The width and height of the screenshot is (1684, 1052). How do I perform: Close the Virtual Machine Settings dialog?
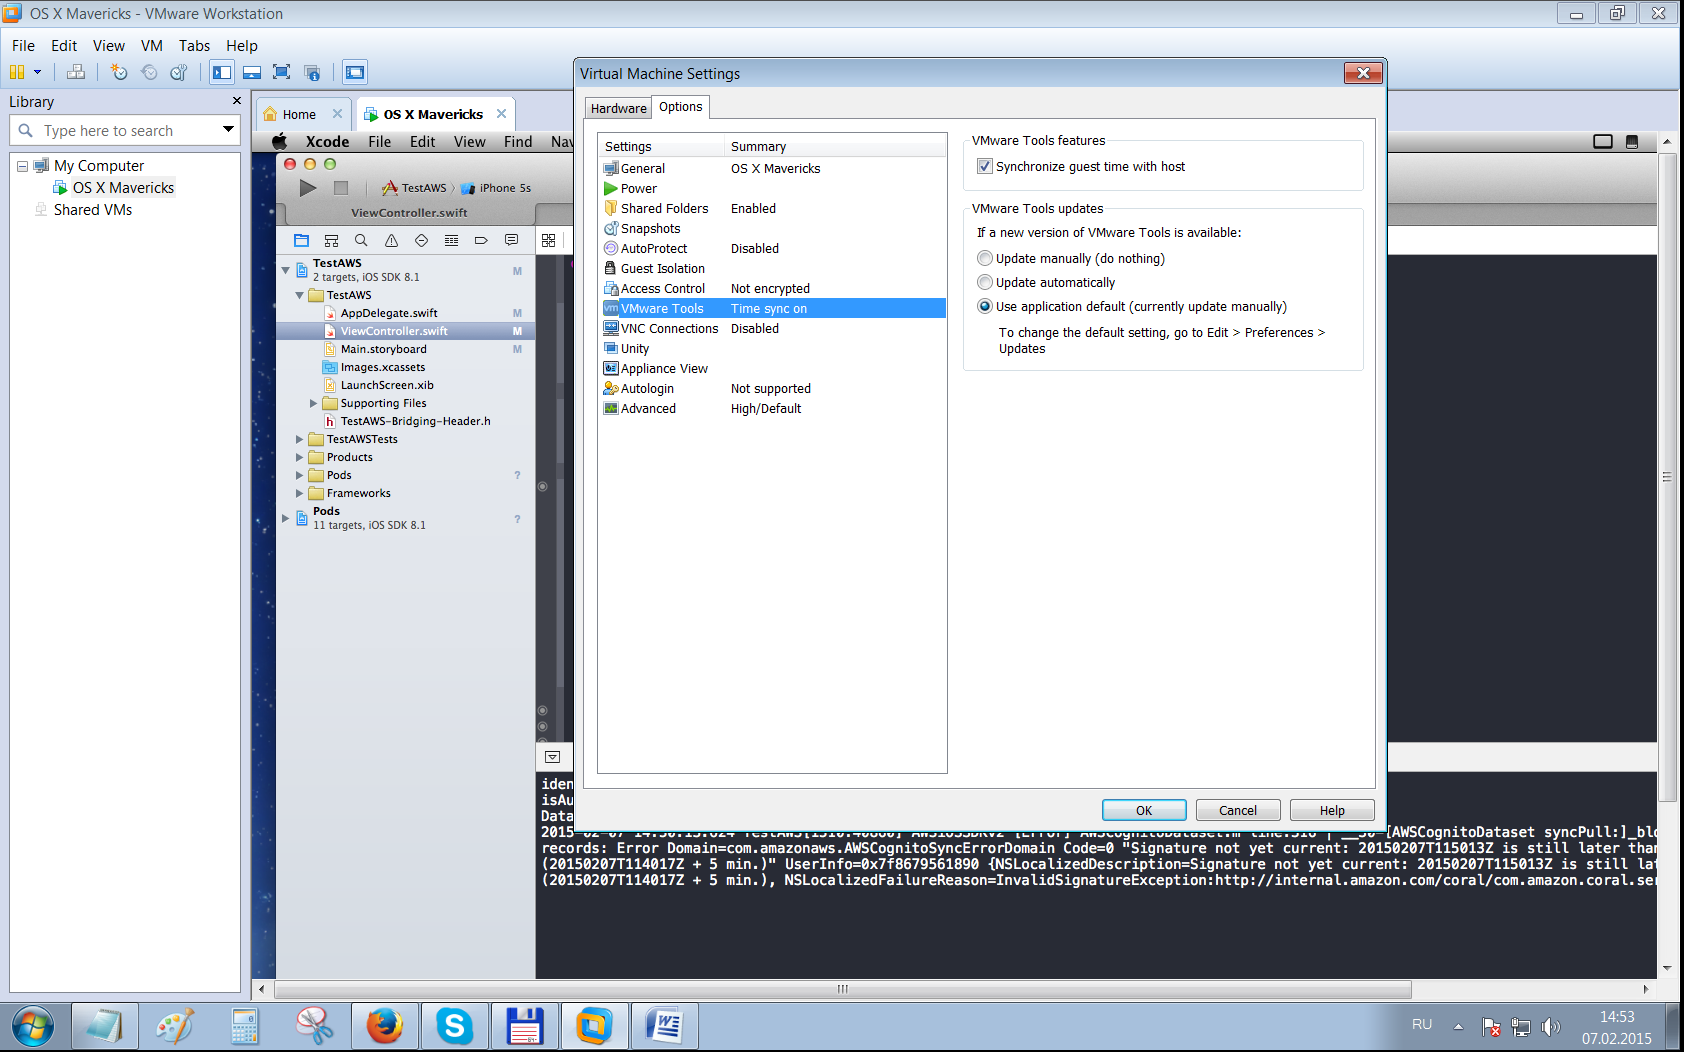click(1363, 73)
